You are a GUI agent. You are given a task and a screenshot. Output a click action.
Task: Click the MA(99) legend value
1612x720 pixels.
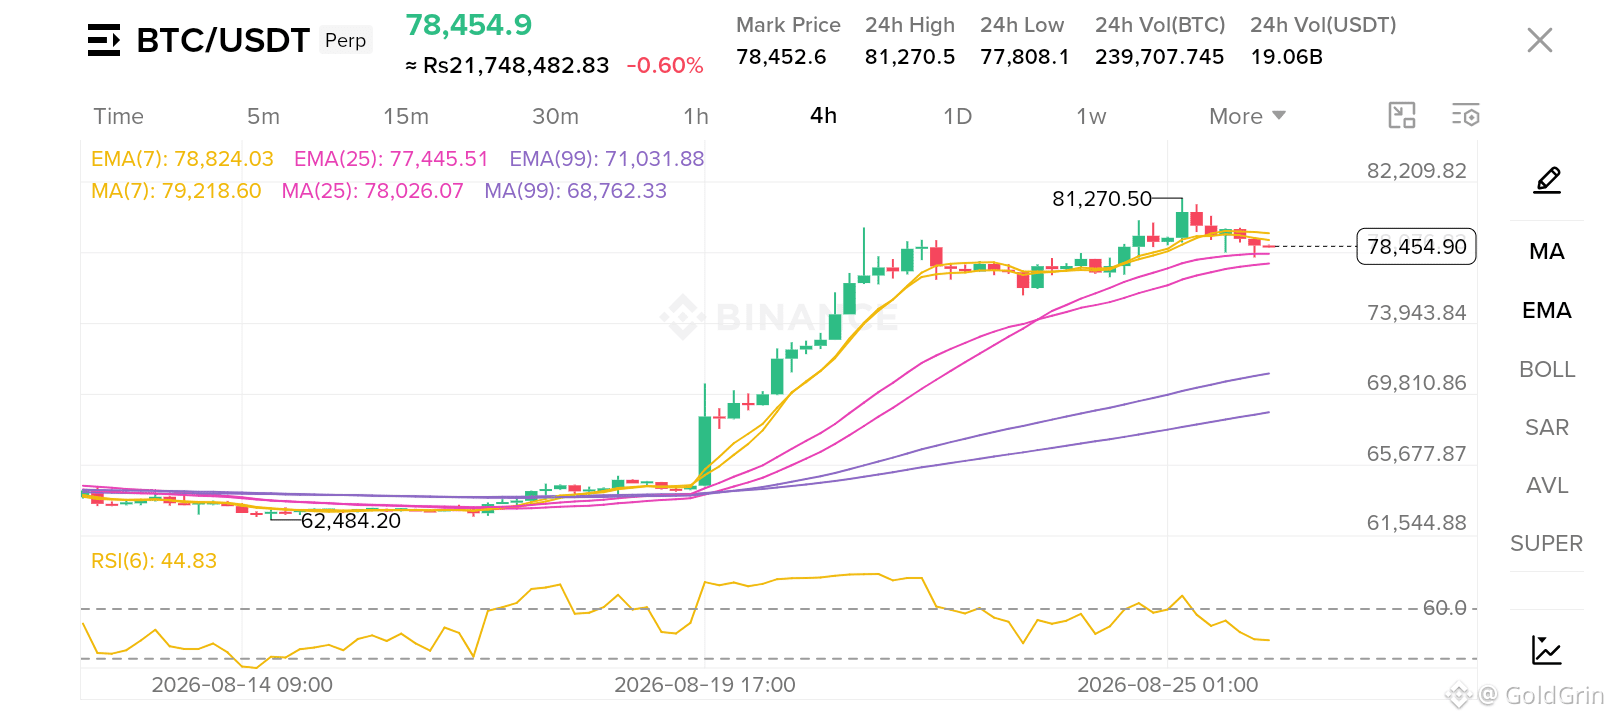[576, 191]
